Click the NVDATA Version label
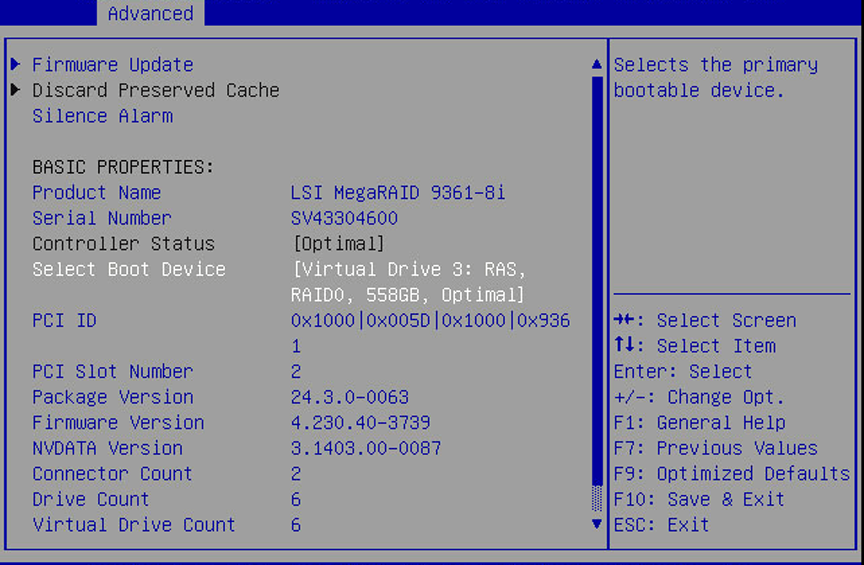The height and width of the screenshot is (565, 864). click(x=107, y=448)
